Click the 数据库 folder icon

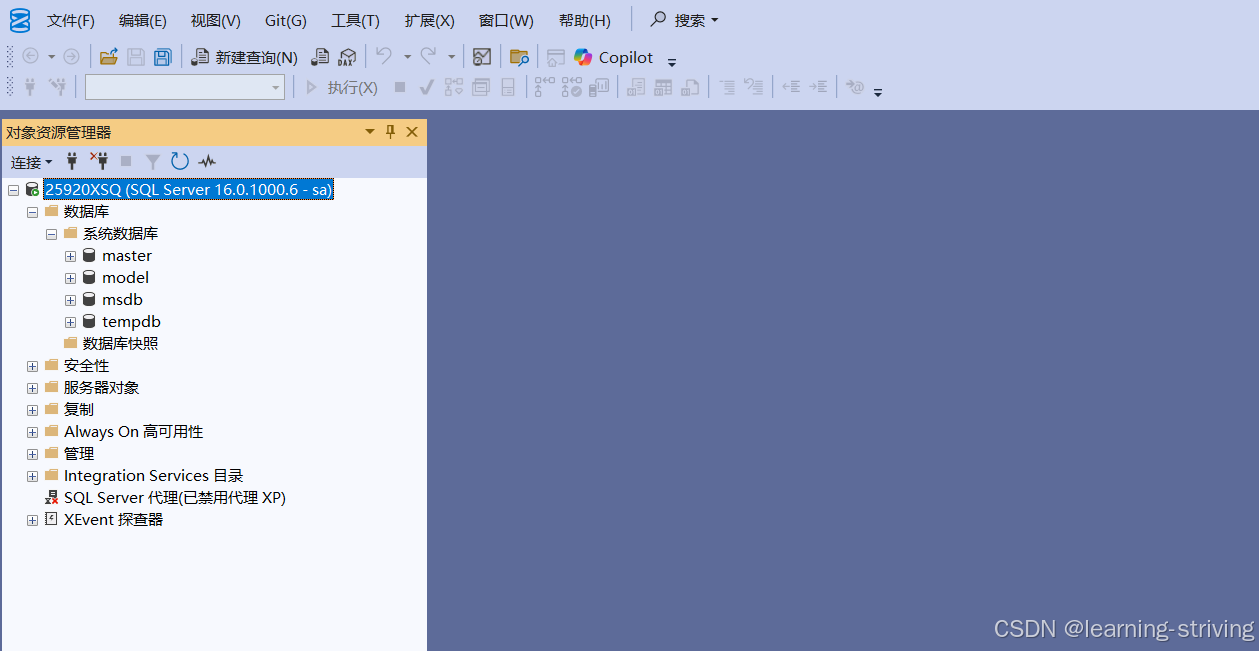coord(52,211)
